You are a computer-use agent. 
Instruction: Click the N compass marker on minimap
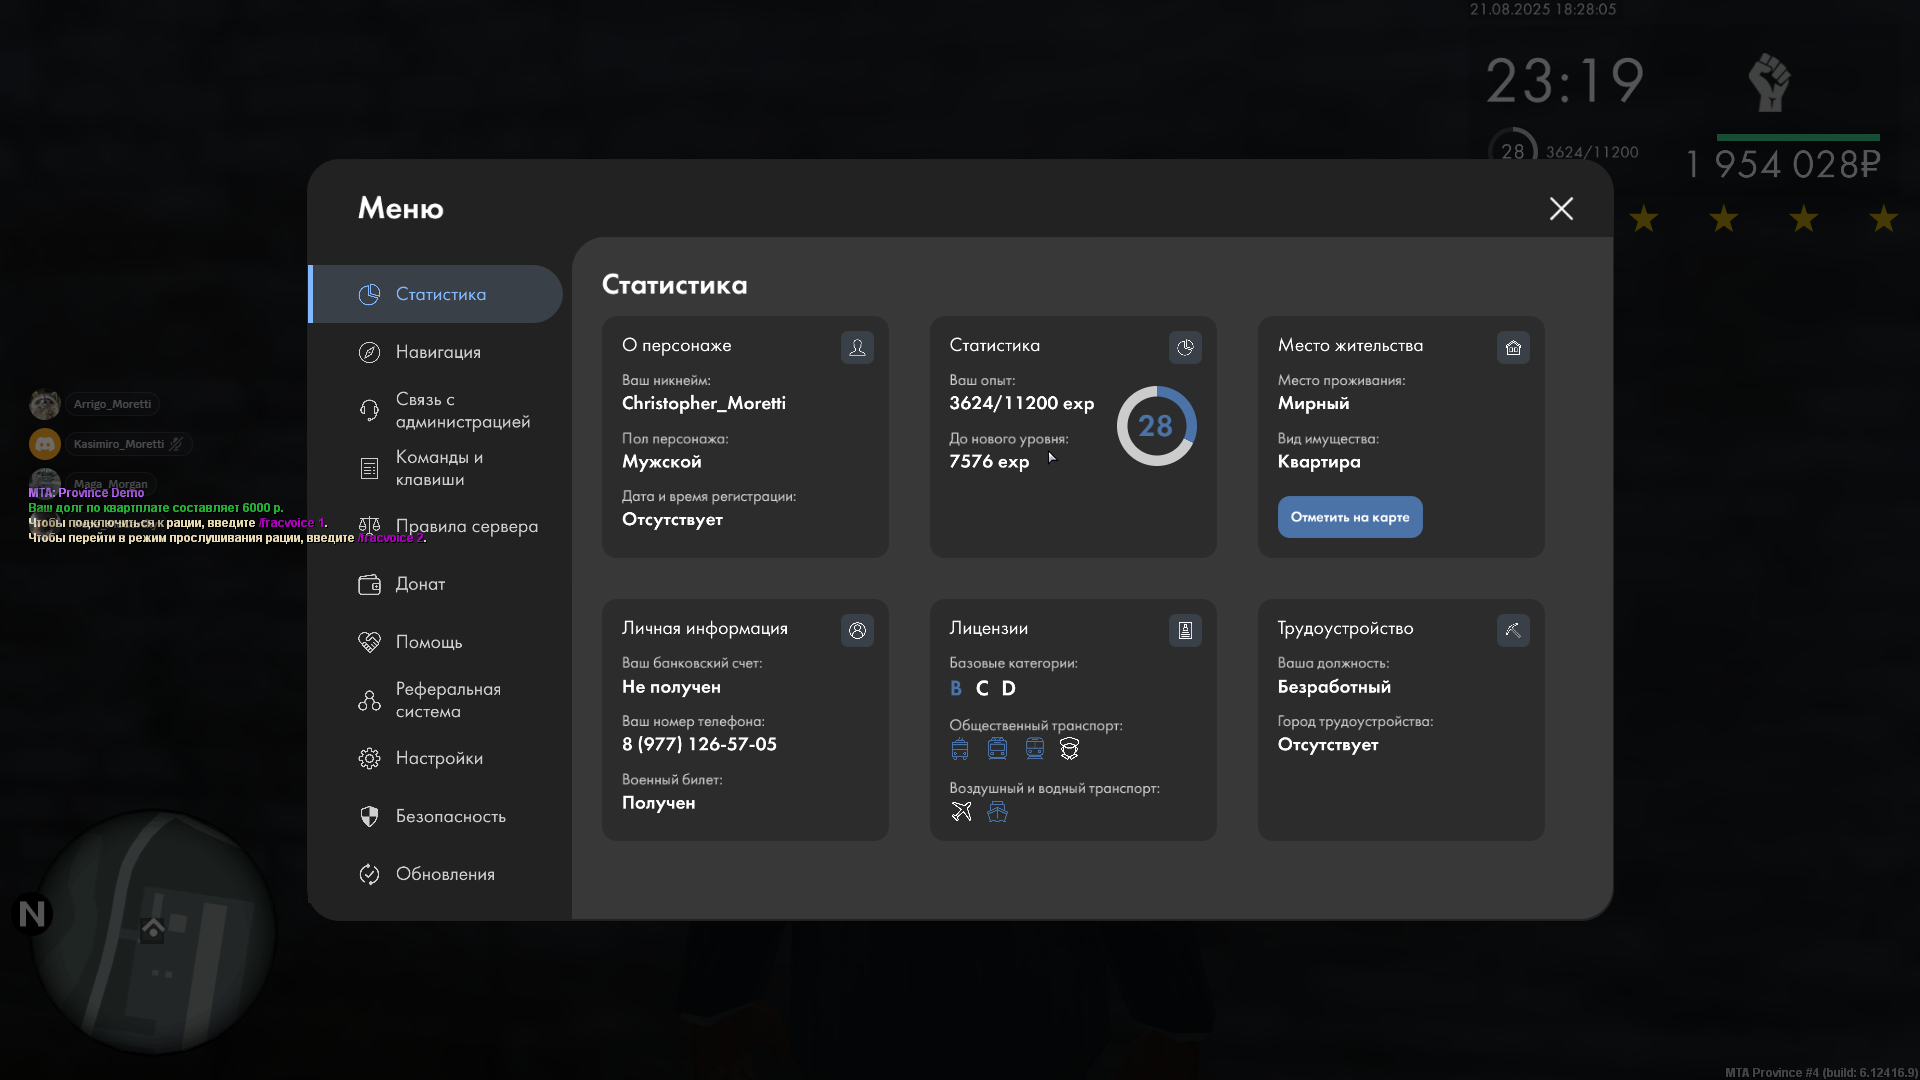pyautogui.click(x=32, y=914)
